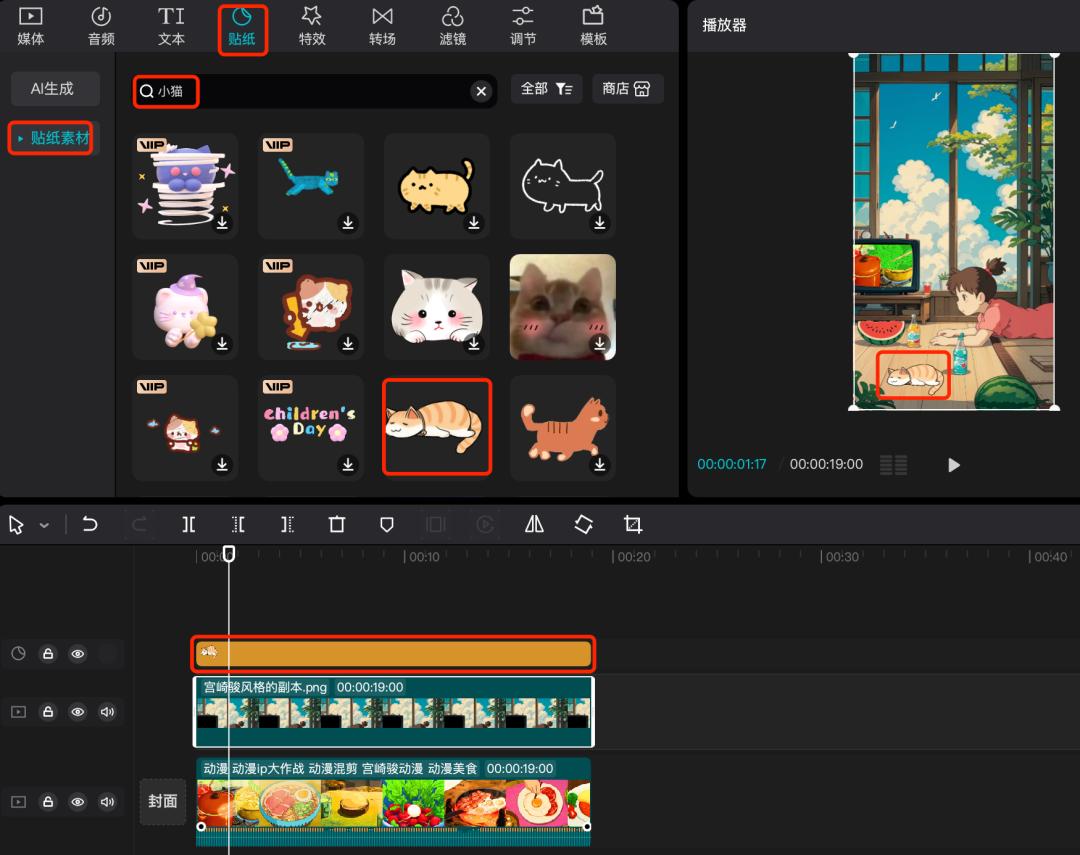Clear the 小猫 search field

point(481,91)
